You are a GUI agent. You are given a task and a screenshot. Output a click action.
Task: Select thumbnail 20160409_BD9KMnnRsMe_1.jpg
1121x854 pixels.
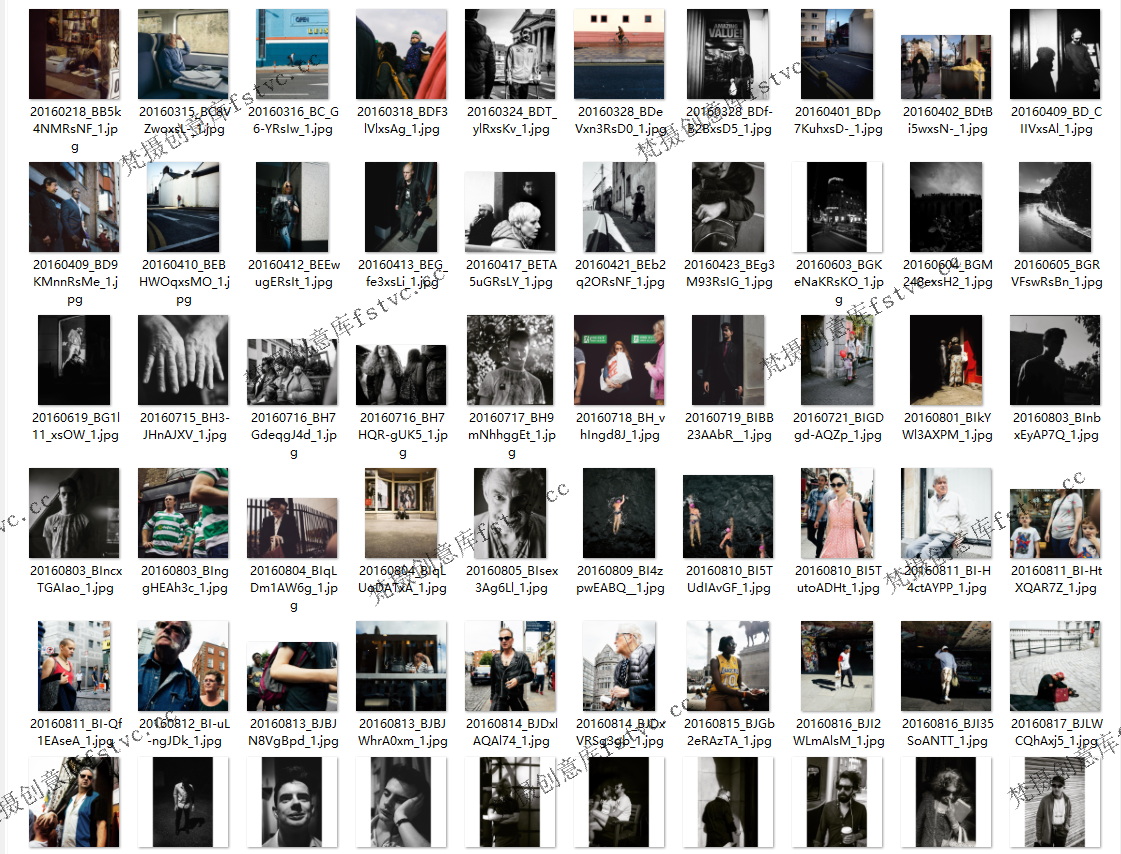74,207
